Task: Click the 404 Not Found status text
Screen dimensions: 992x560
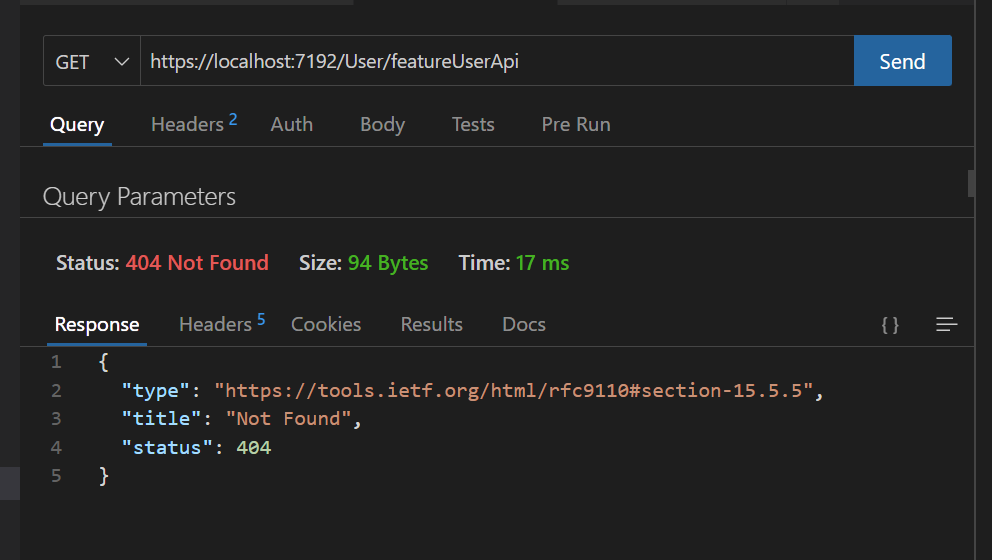Action: tap(197, 263)
